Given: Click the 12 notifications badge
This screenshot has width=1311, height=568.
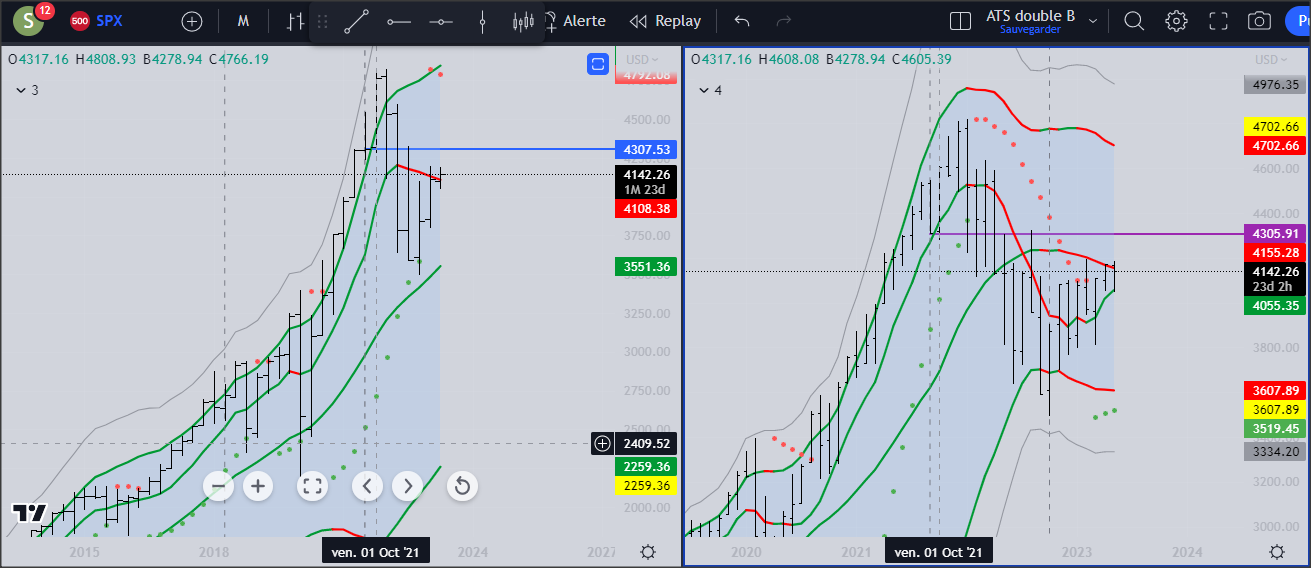Looking at the screenshot, I should click(x=45, y=11).
